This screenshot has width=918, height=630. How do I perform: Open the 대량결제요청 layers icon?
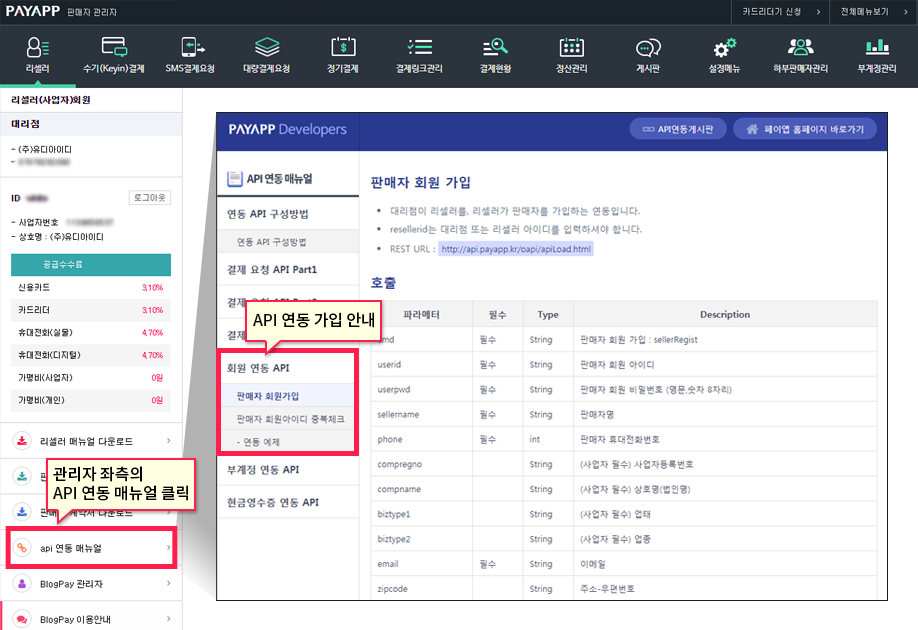click(267, 47)
